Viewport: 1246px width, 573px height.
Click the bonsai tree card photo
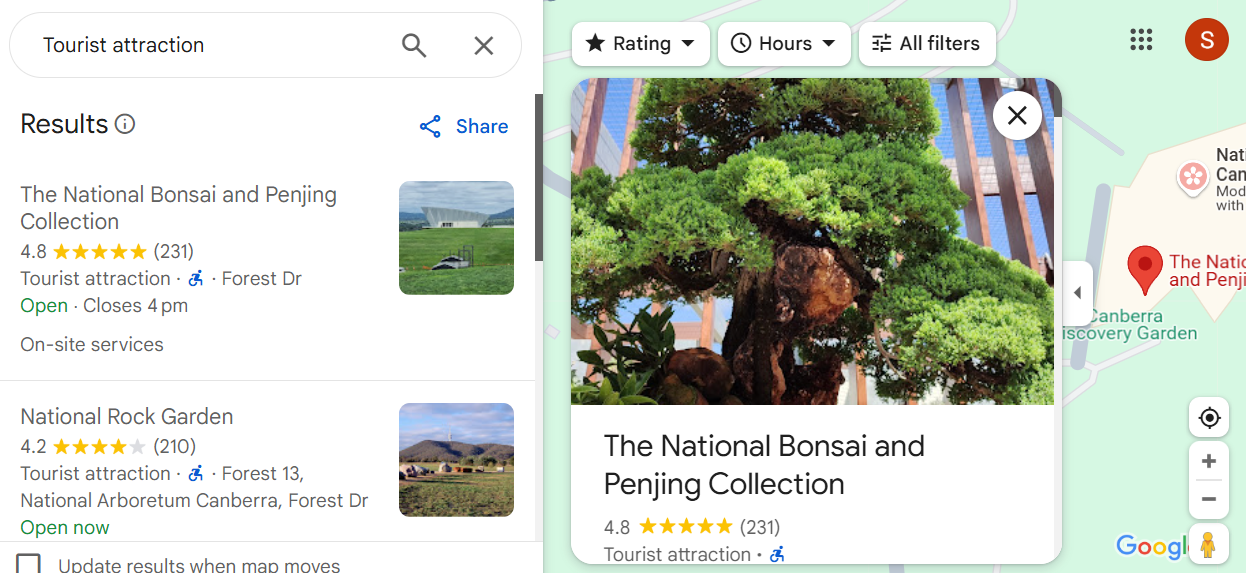click(812, 241)
